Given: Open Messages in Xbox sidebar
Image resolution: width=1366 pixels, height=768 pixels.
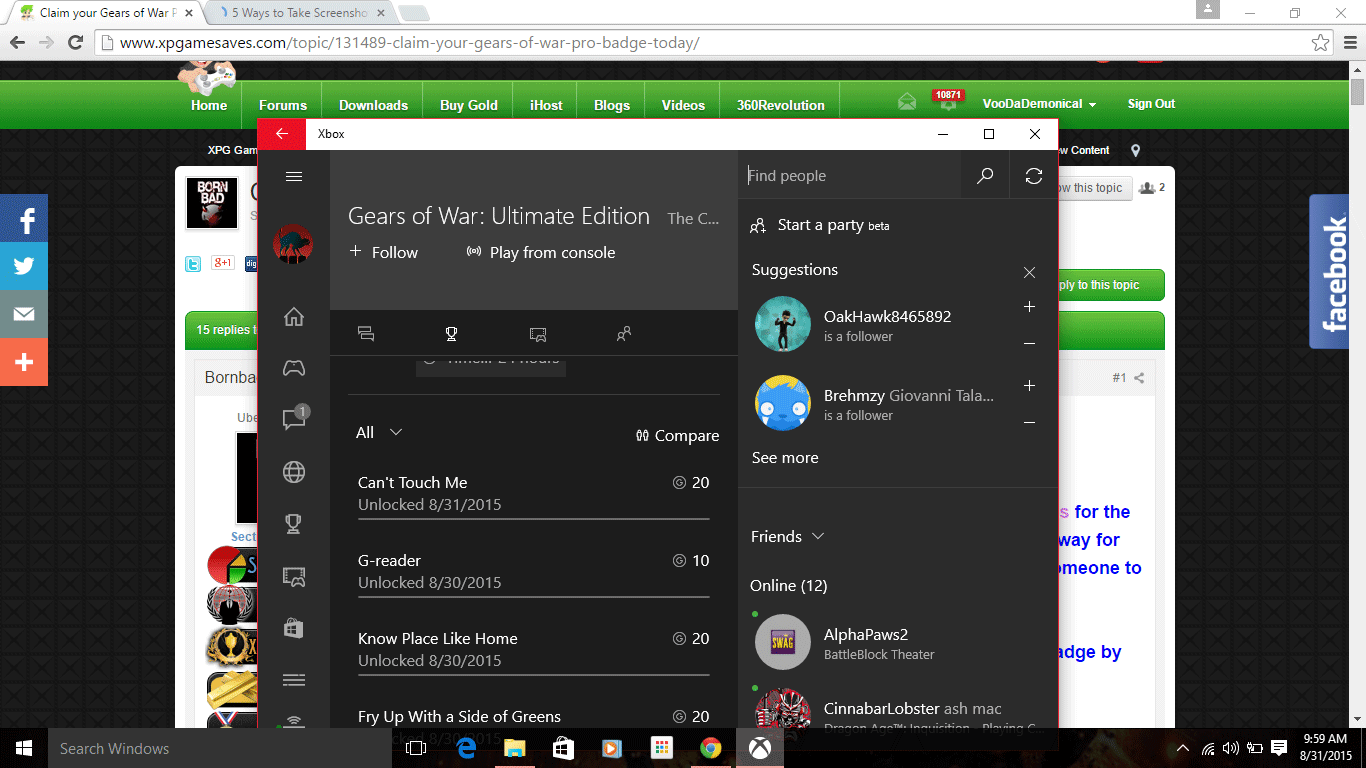Looking at the screenshot, I should (x=294, y=419).
